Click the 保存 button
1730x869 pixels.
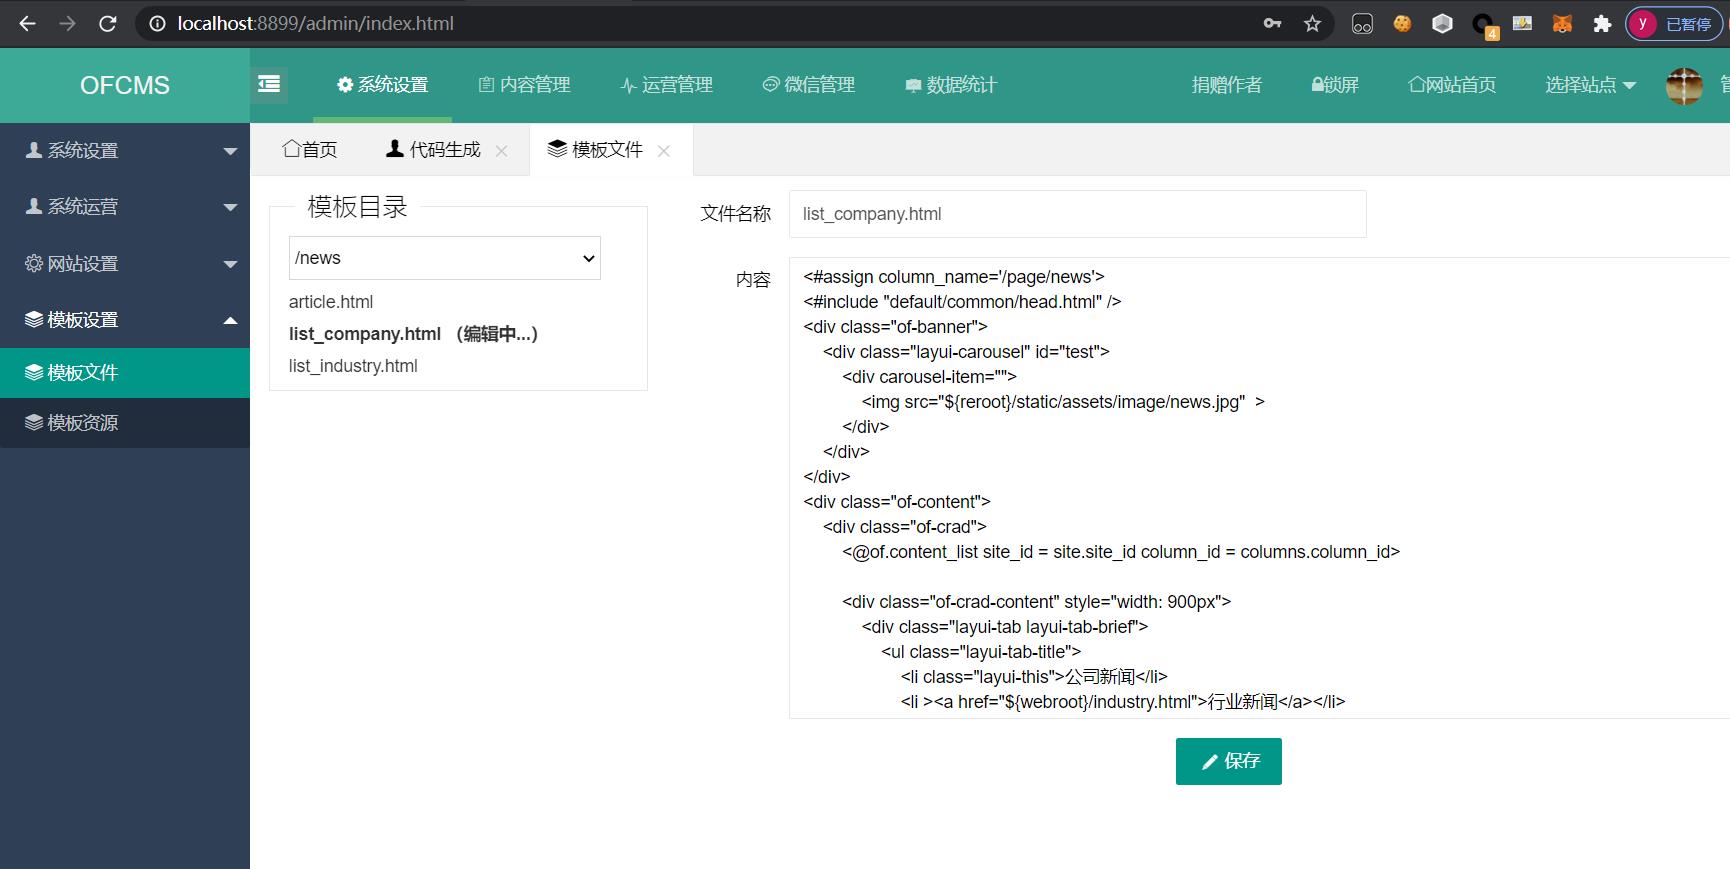[x=1229, y=761]
